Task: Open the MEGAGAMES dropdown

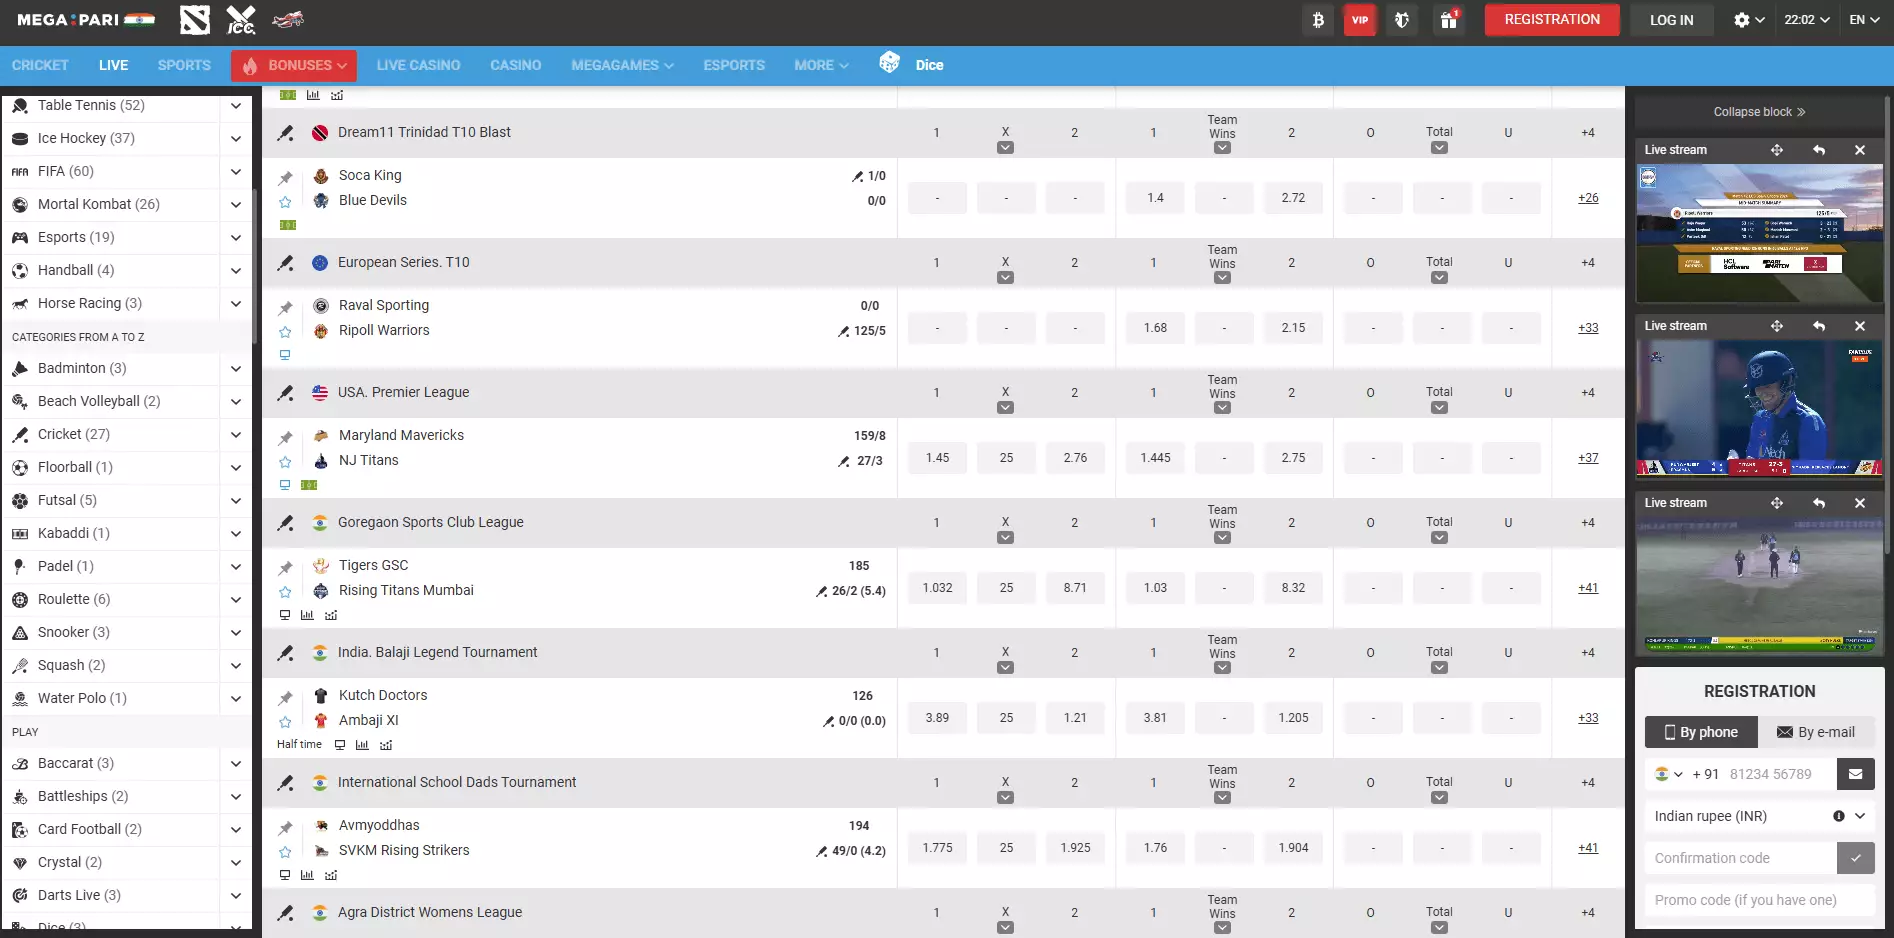Action: [x=622, y=65]
